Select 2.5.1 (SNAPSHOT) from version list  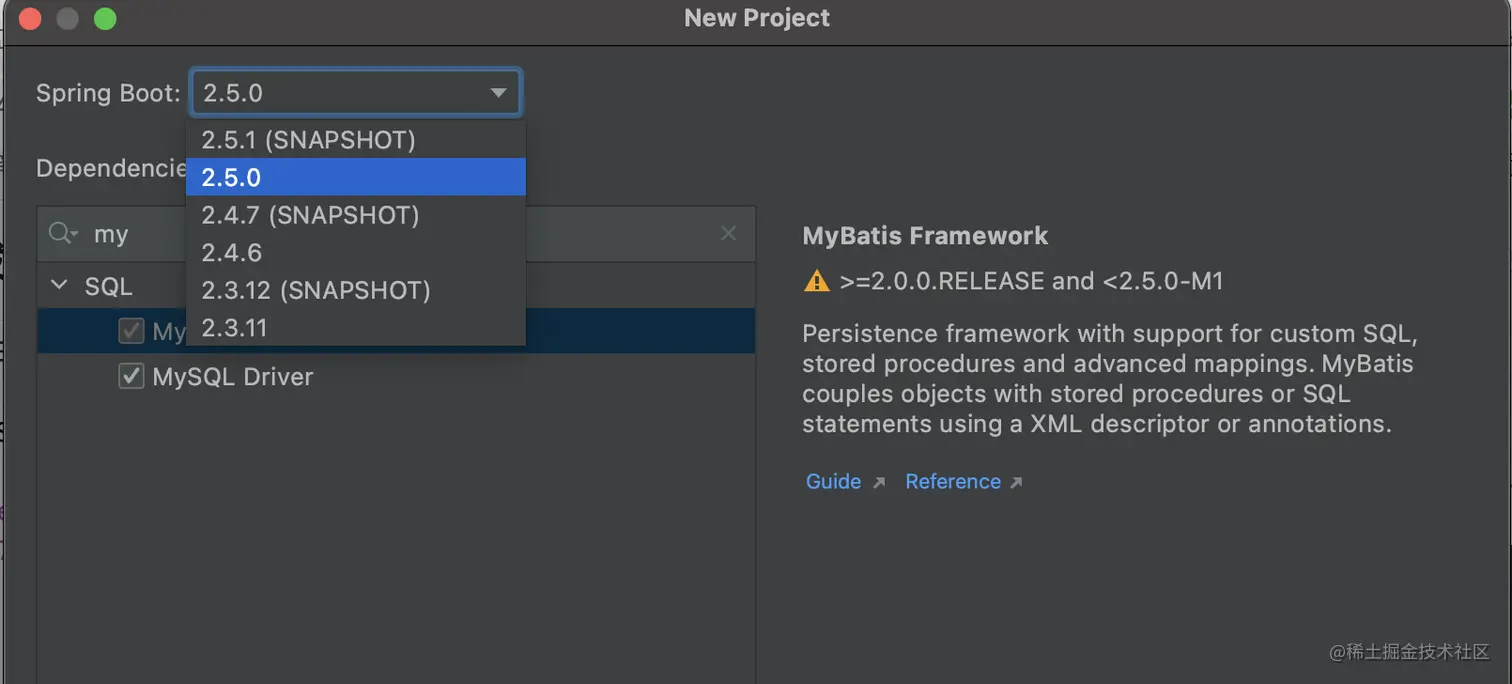click(308, 140)
